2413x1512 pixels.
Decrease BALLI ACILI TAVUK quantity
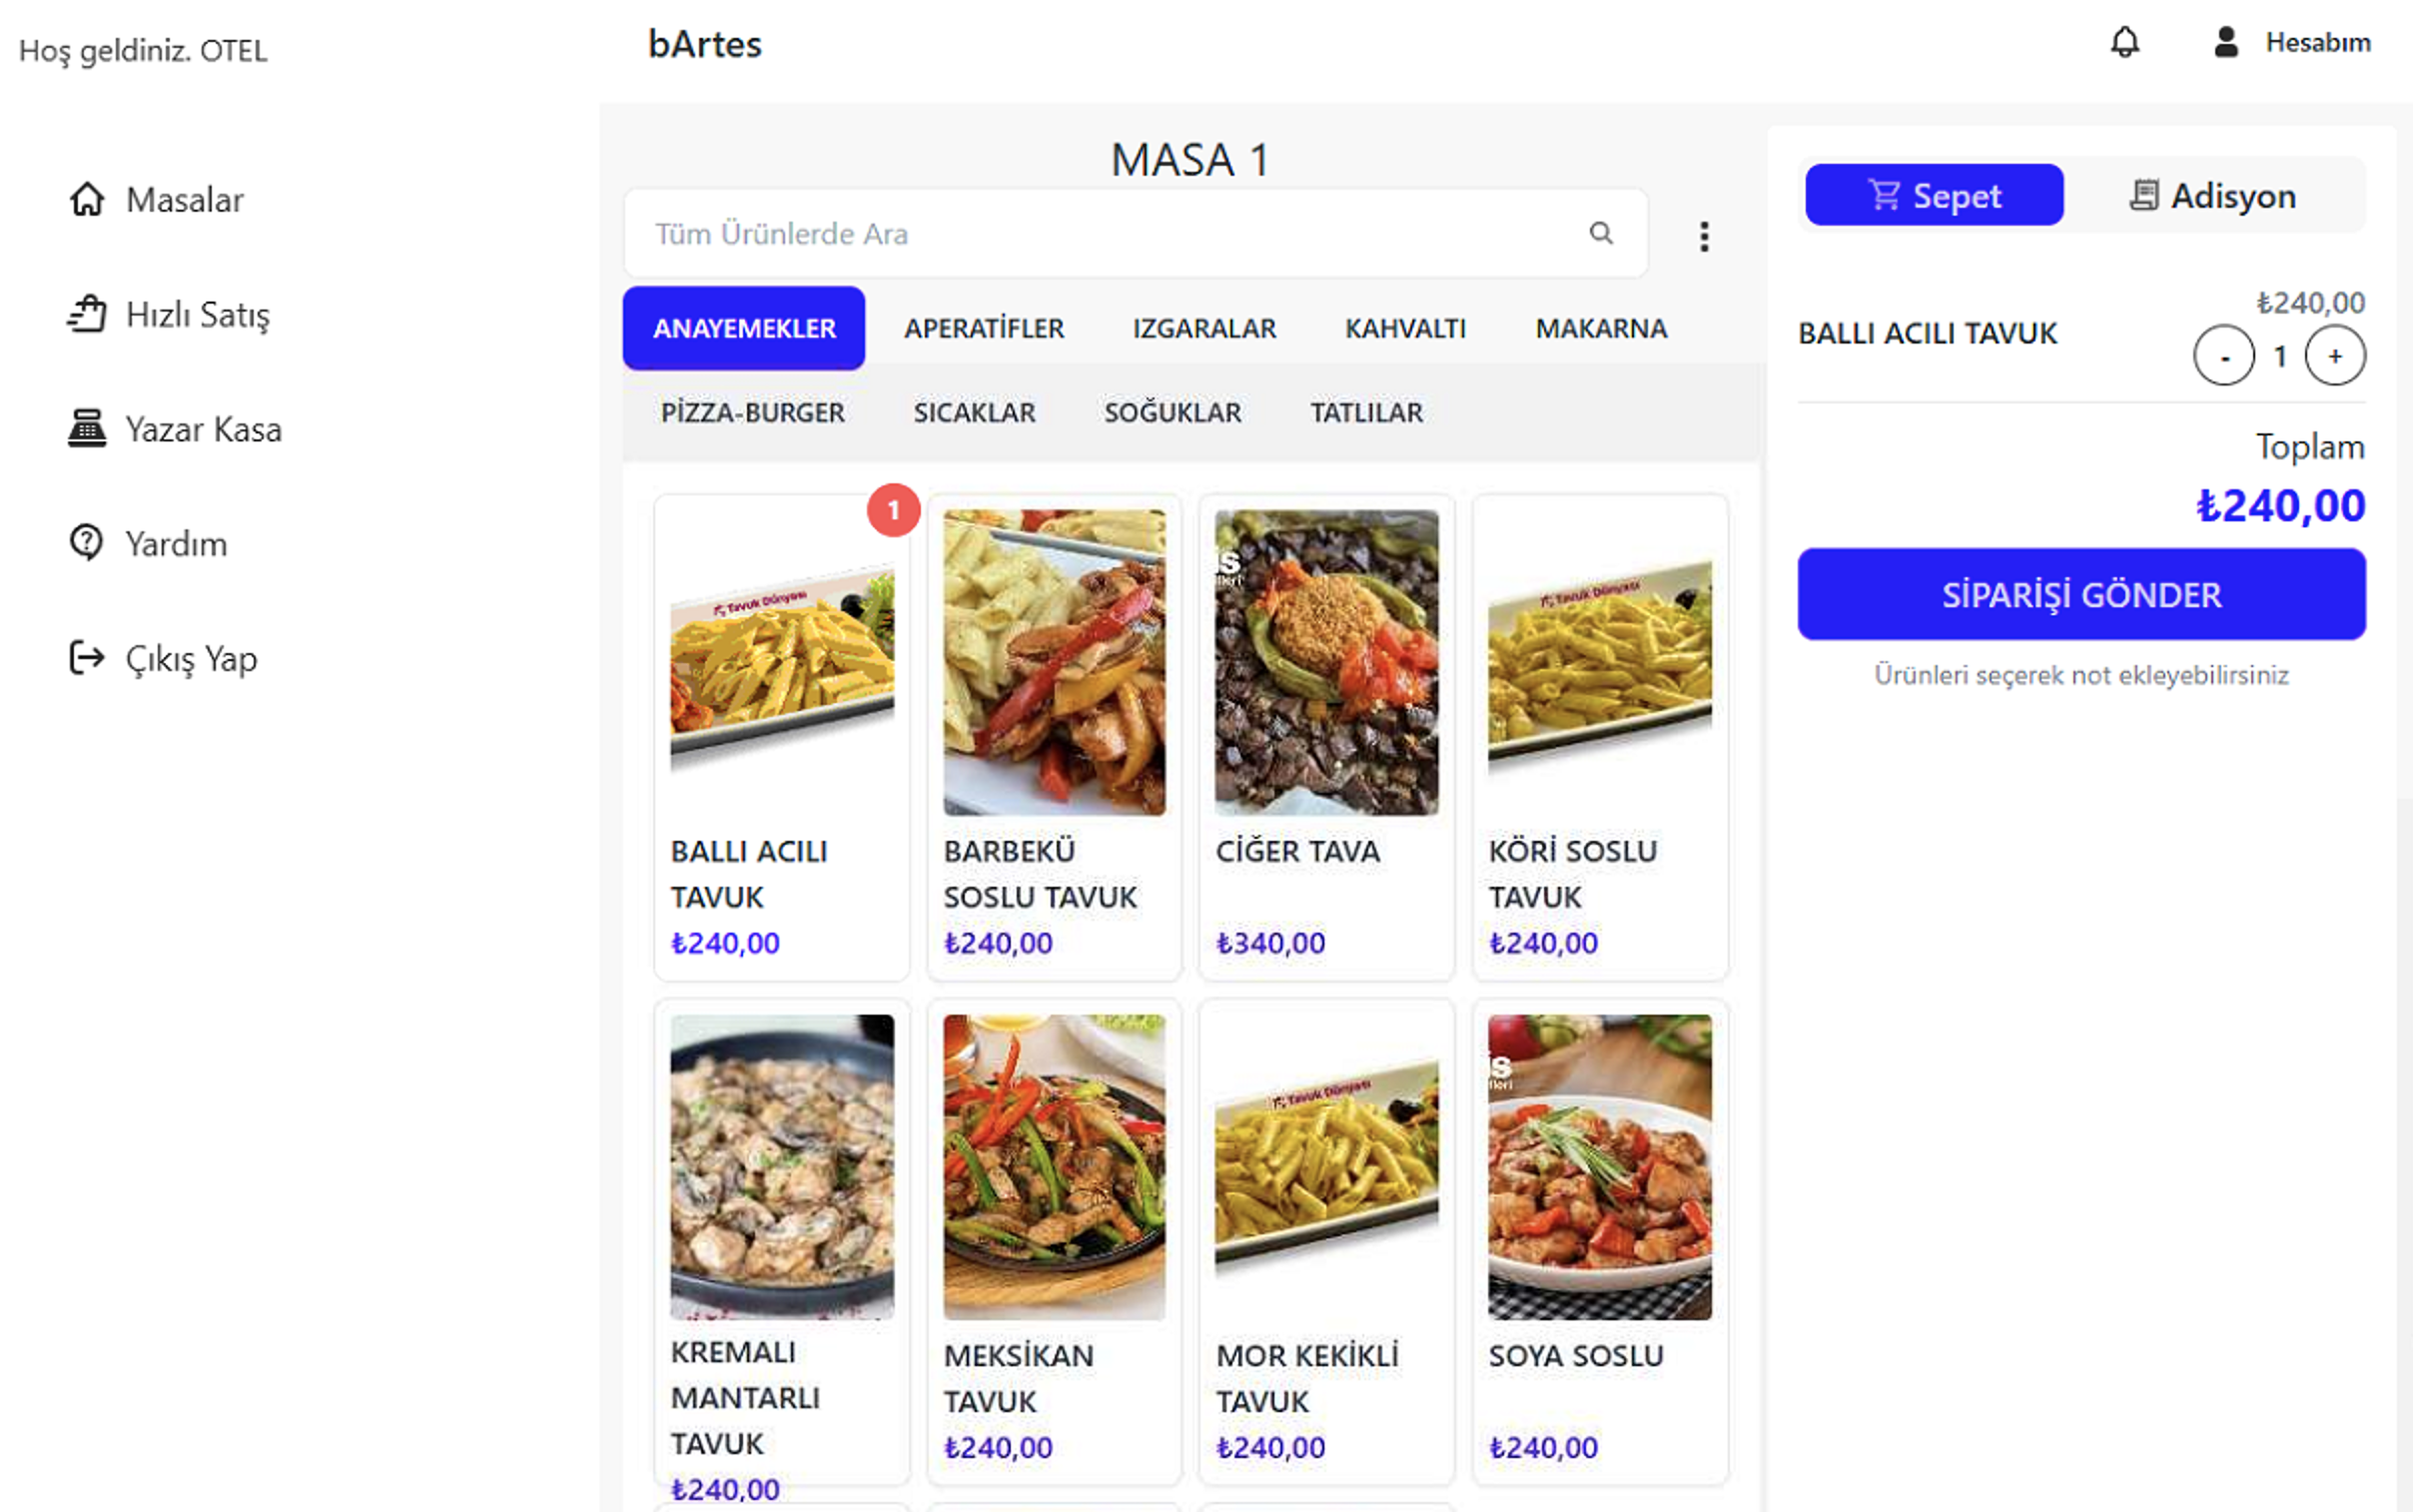click(x=2224, y=356)
